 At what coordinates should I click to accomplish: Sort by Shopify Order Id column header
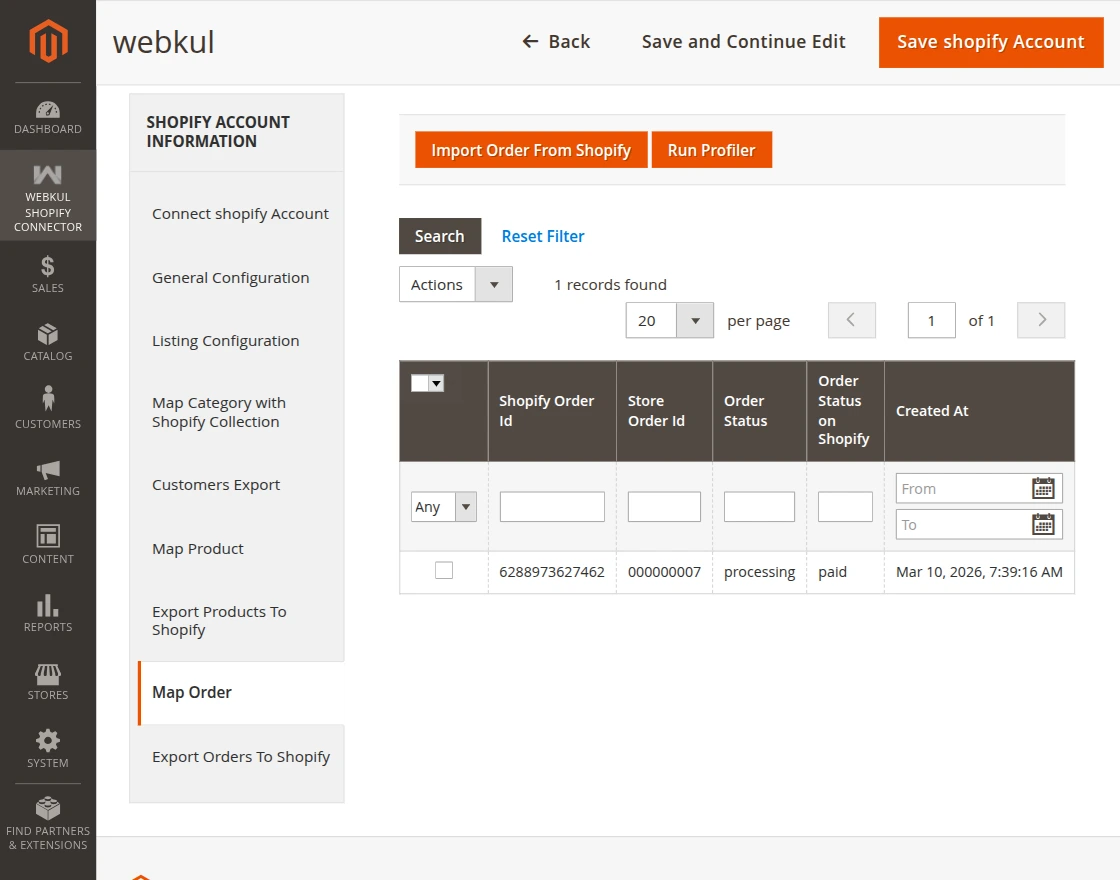[552, 411]
